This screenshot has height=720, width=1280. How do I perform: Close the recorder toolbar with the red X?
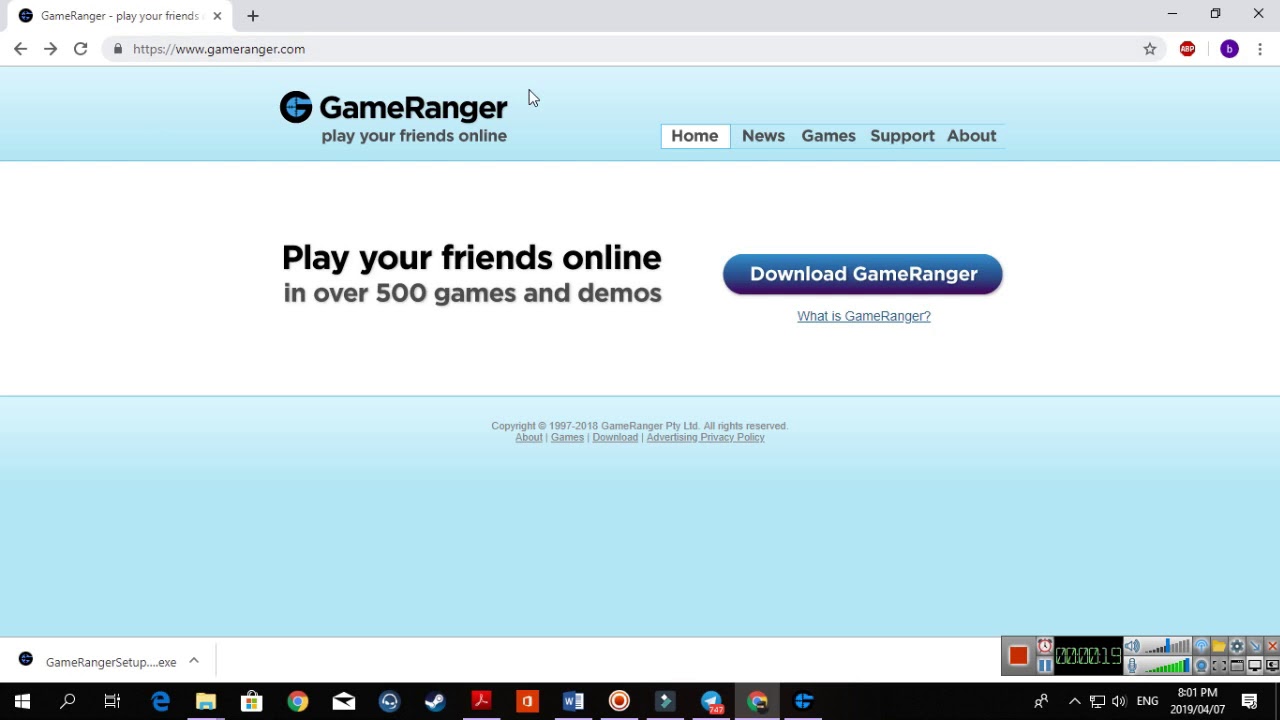coord(1272,646)
